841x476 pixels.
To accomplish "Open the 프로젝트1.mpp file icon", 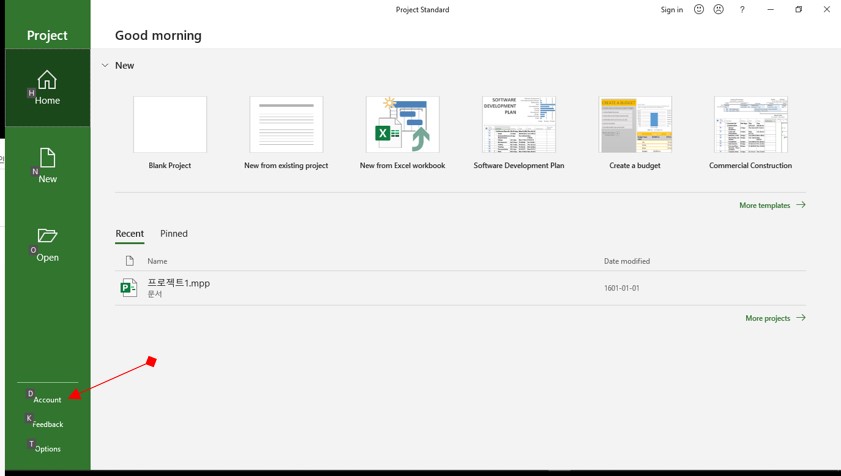I will [x=129, y=288].
